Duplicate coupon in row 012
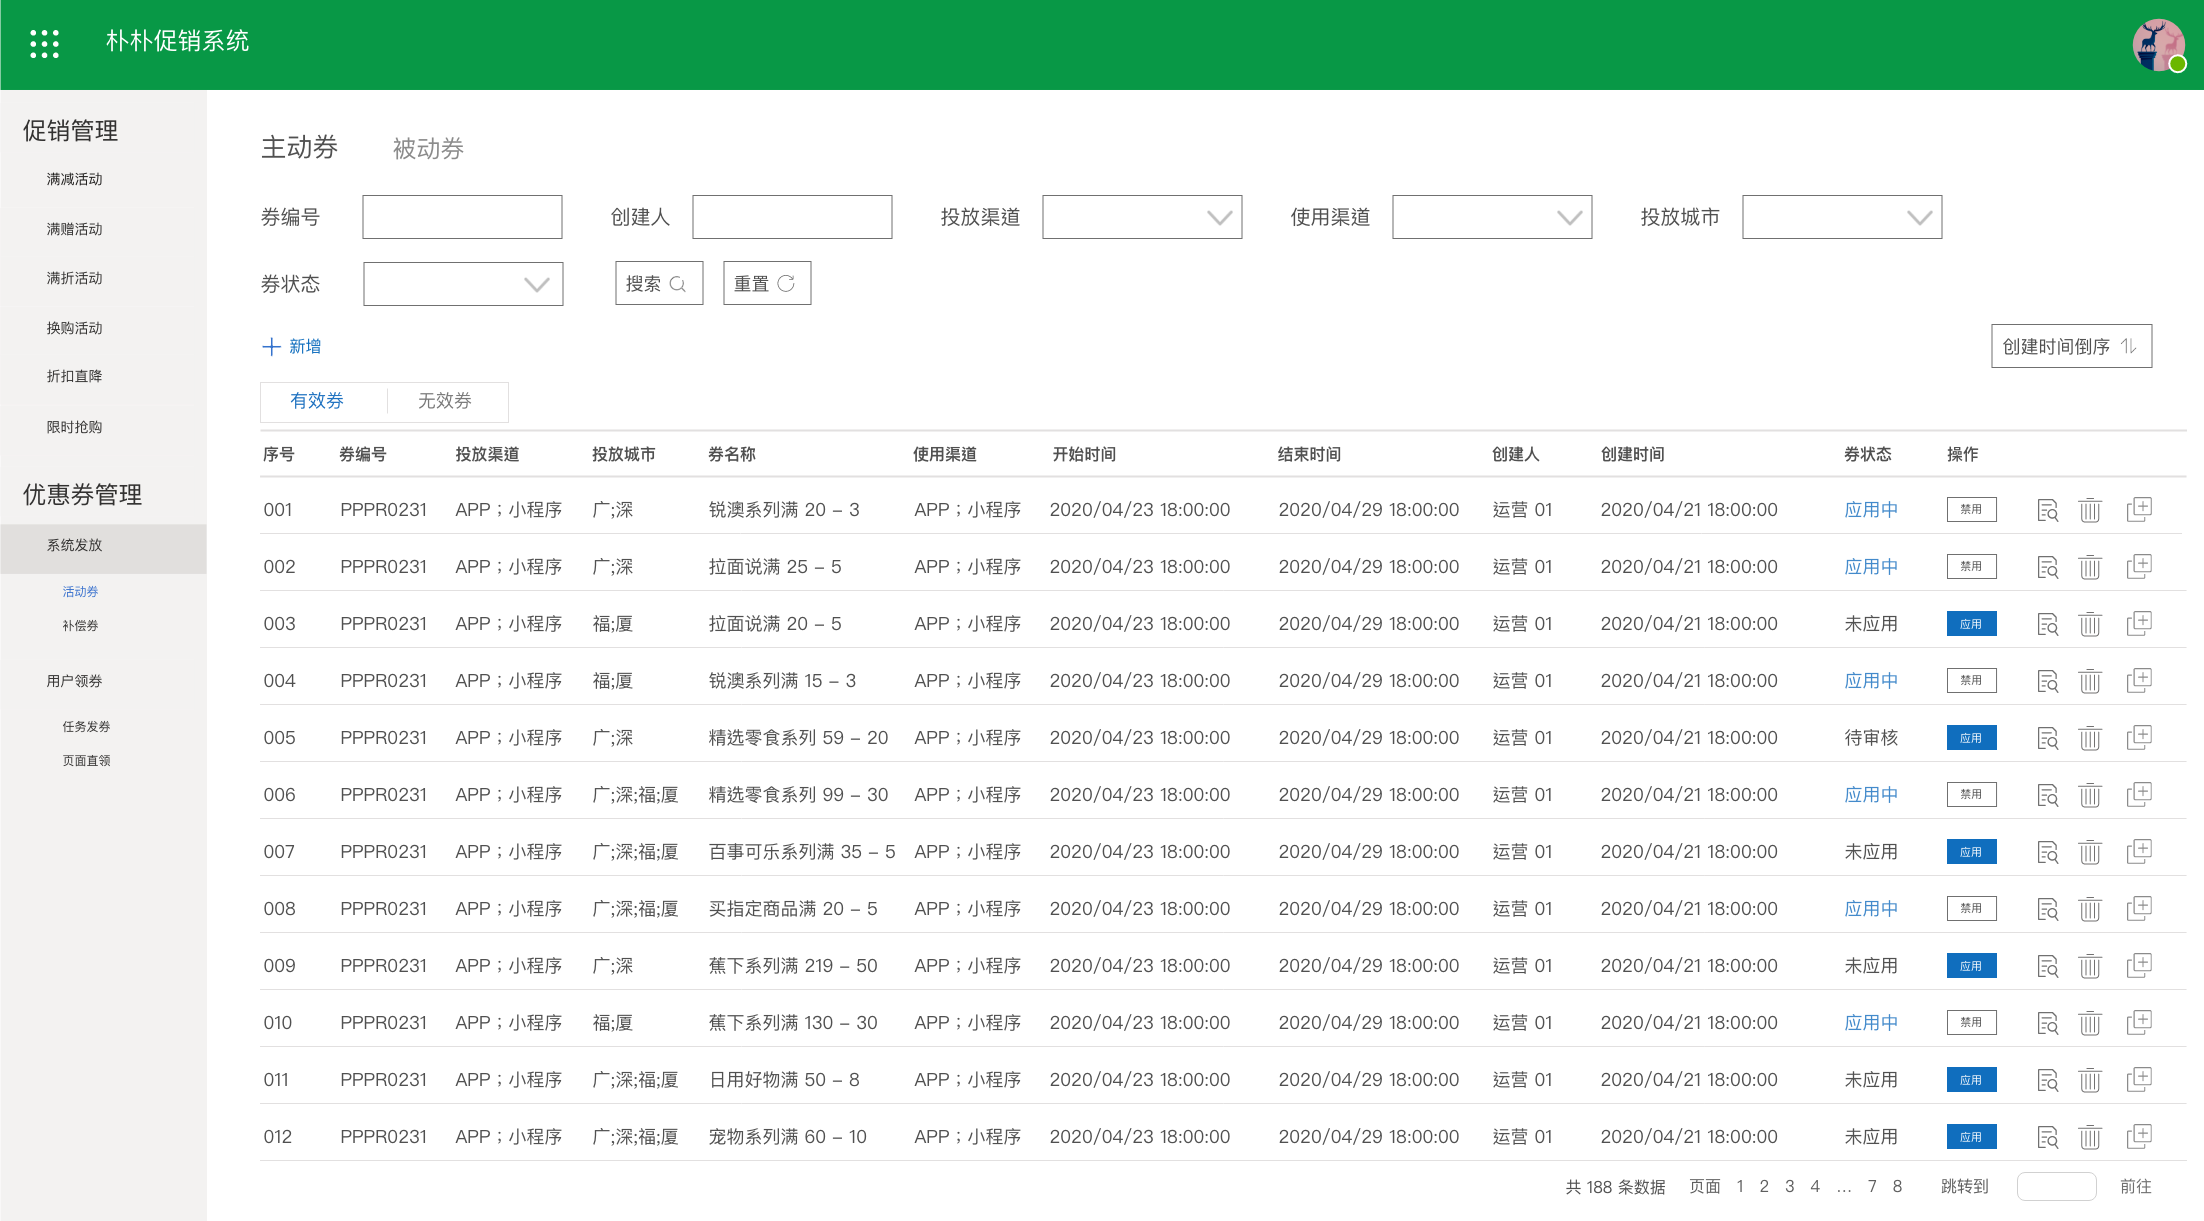The image size is (2204, 1221). 2138,1137
